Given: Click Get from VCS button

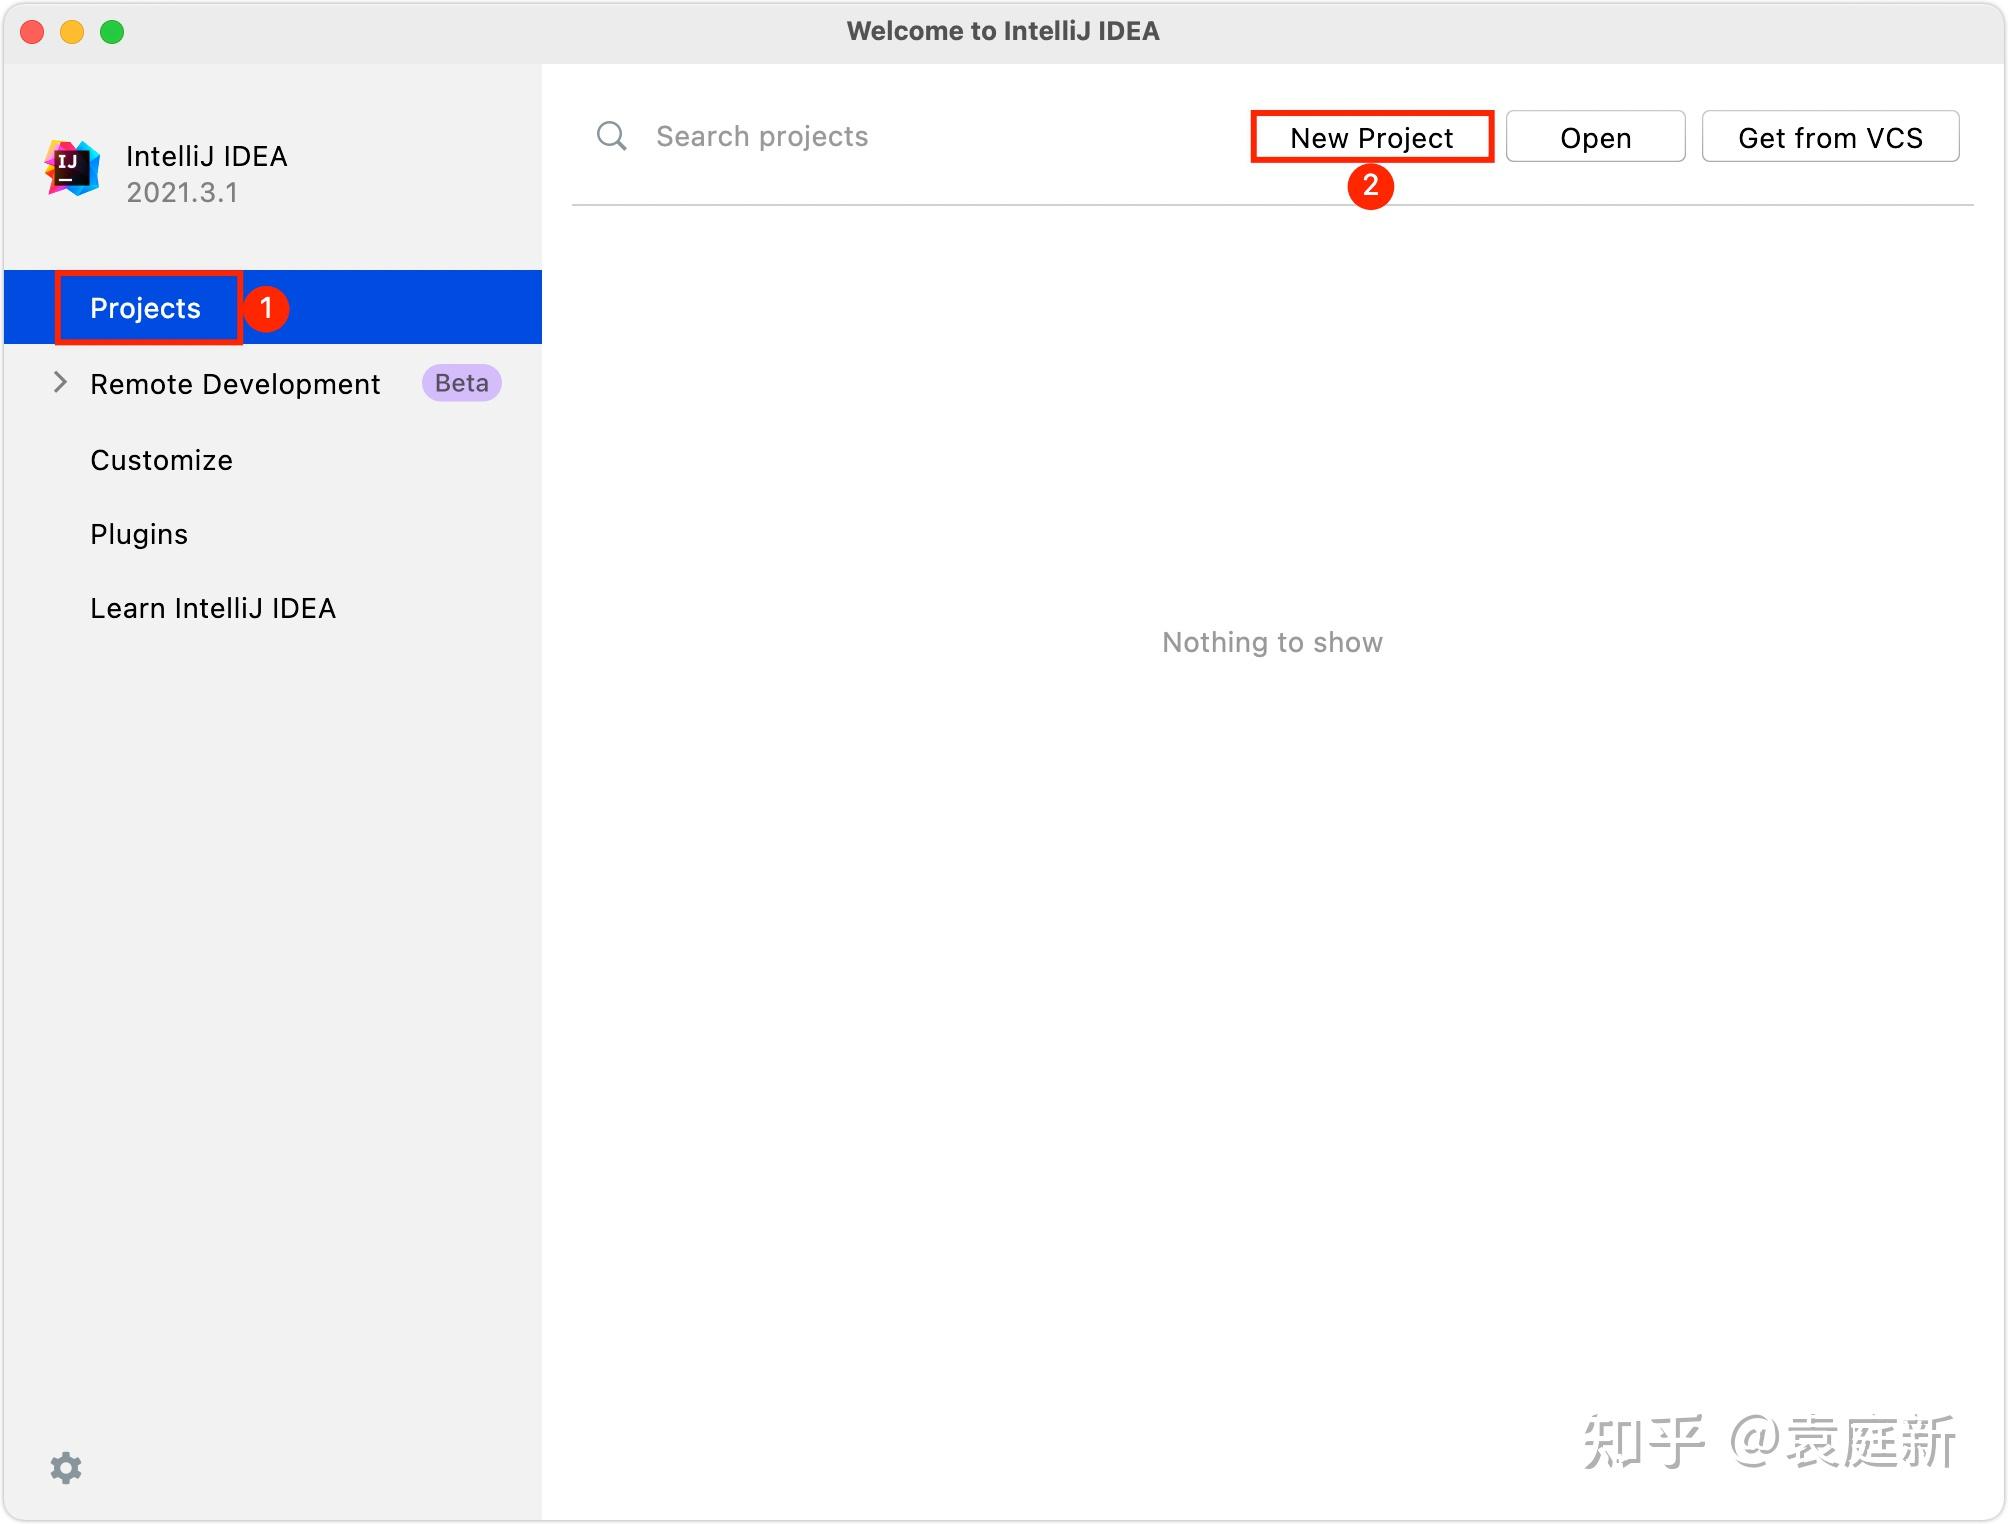Looking at the screenshot, I should (1829, 137).
